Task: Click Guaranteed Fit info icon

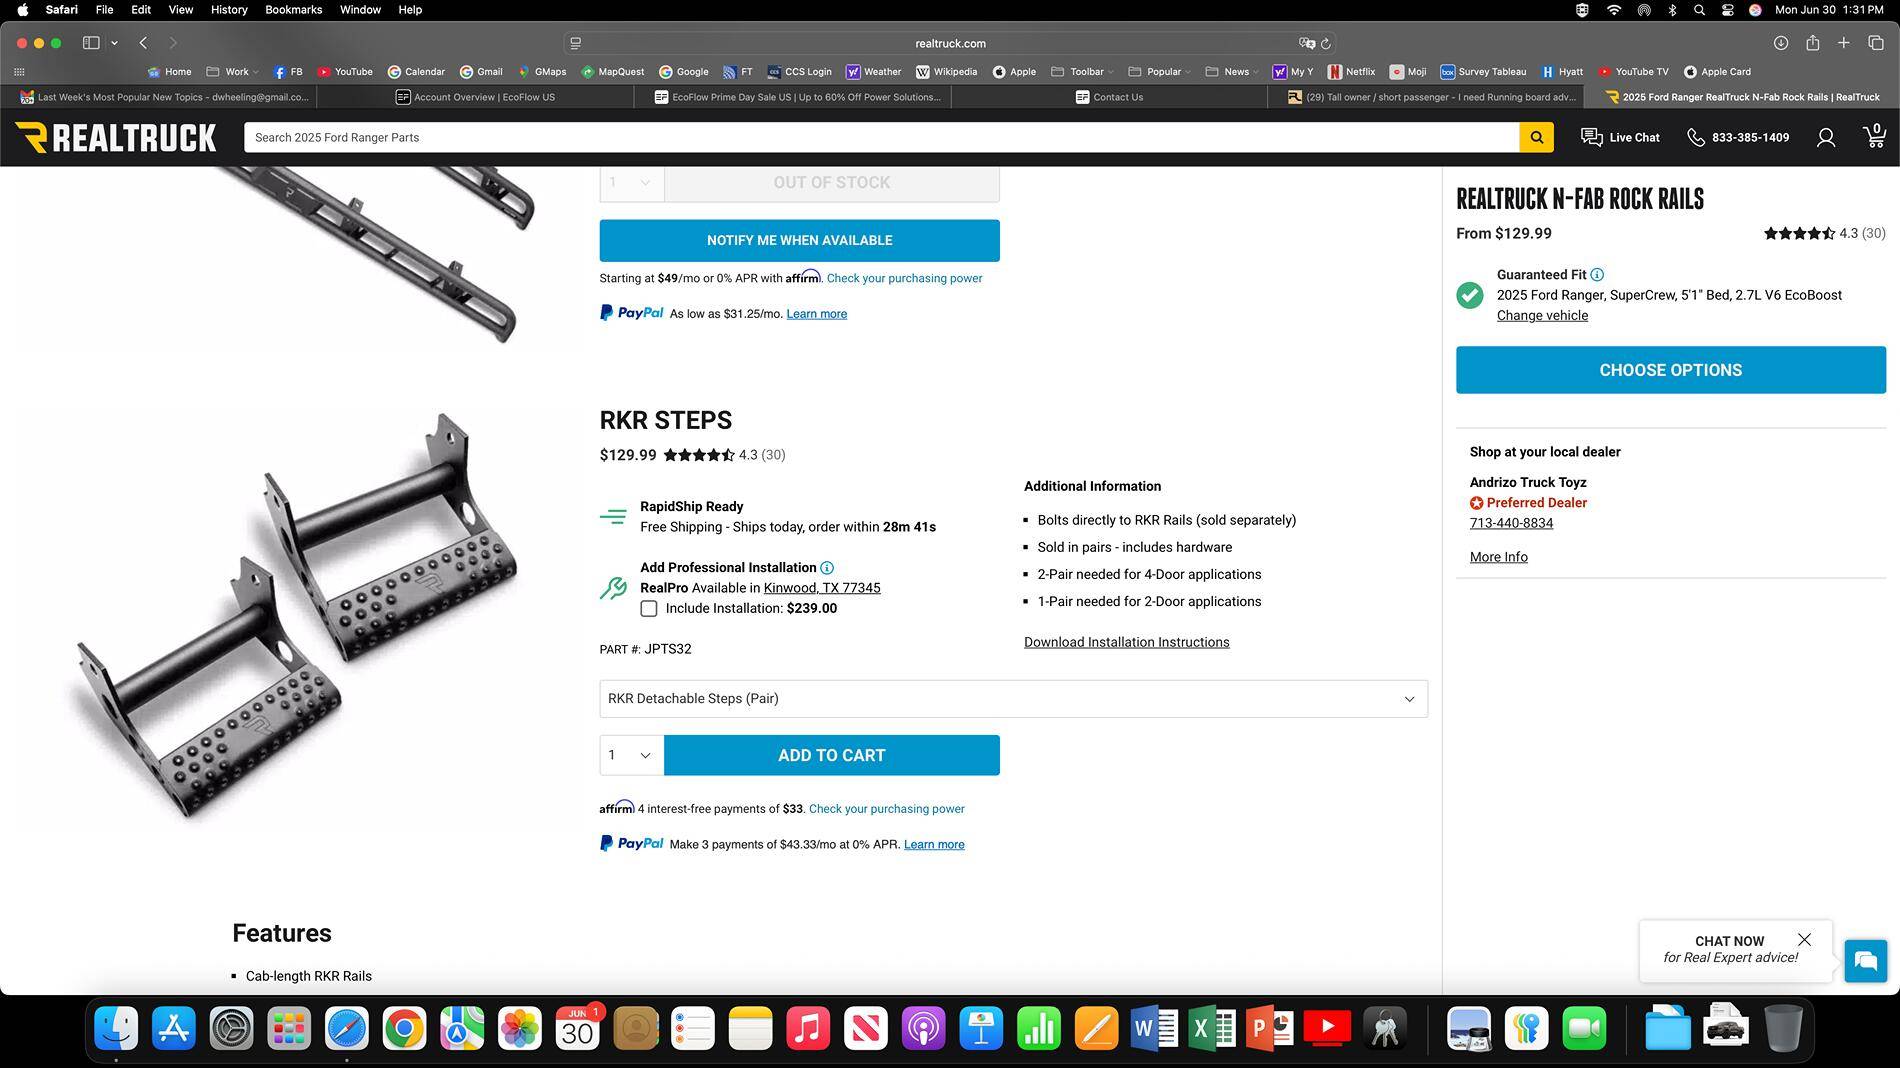Action: tap(1597, 275)
